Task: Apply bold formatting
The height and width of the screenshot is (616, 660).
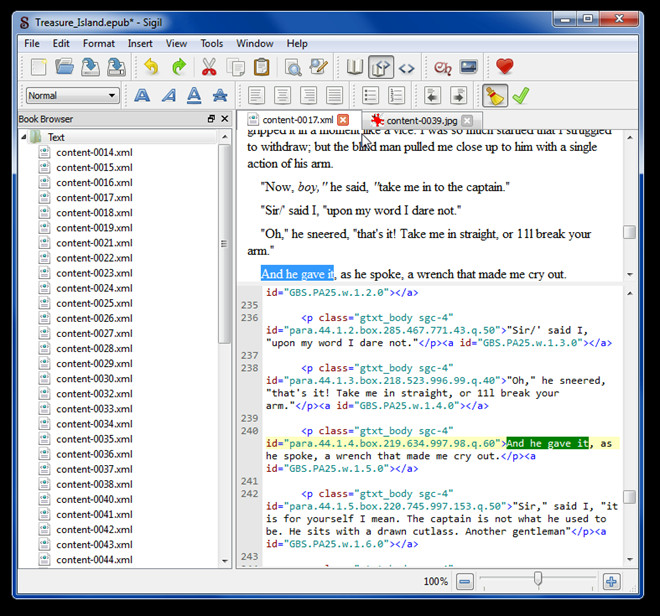Action: coord(142,96)
